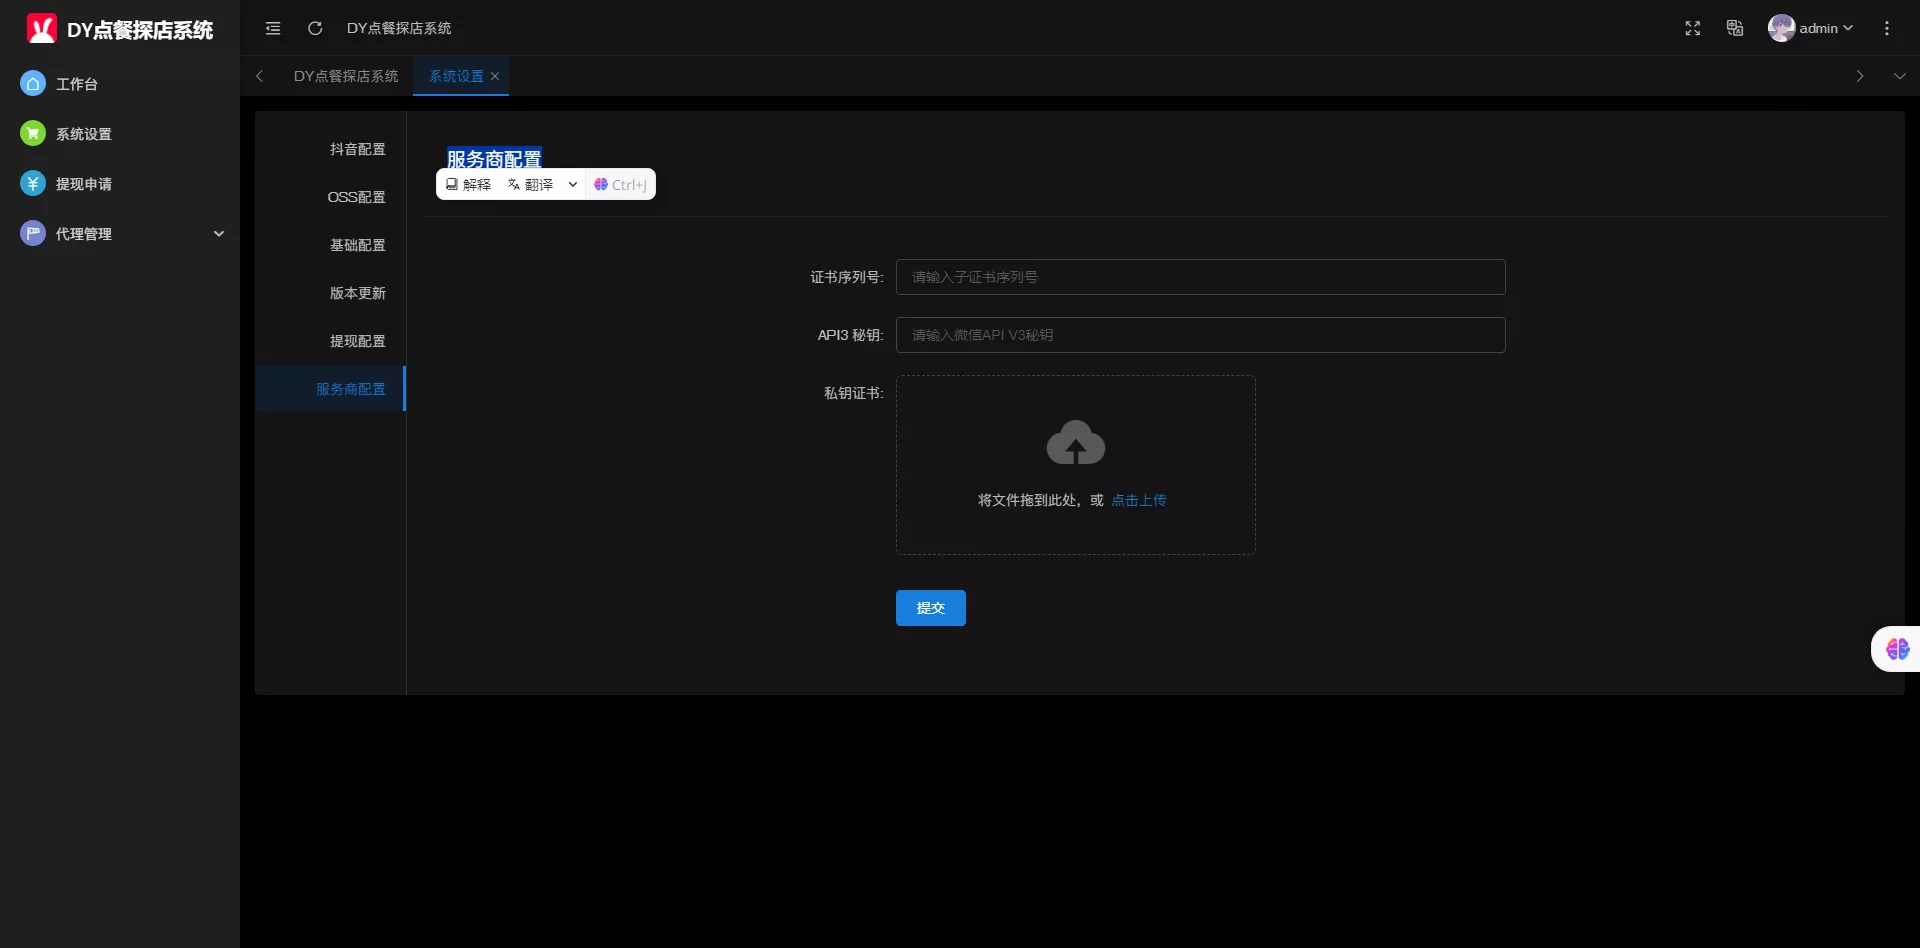Viewport: 1920px width, 948px height.
Task: Click the refresh page icon
Action: pyautogui.click(x=315, y=28)
